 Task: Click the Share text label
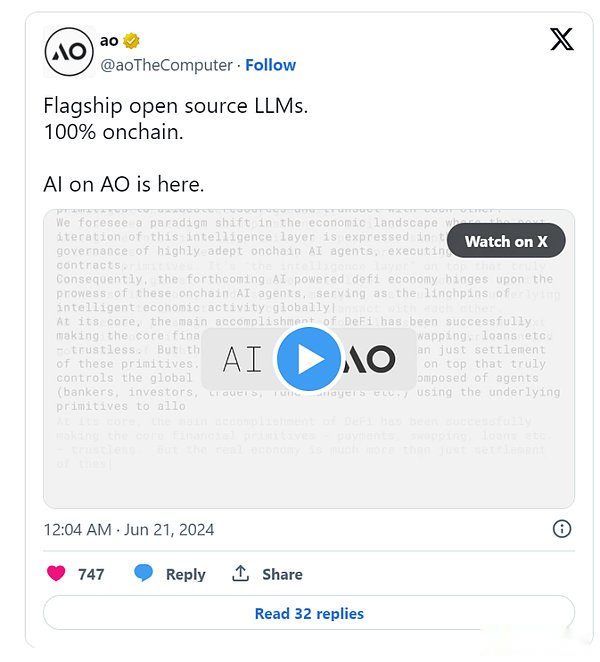[x=282, y=574]
